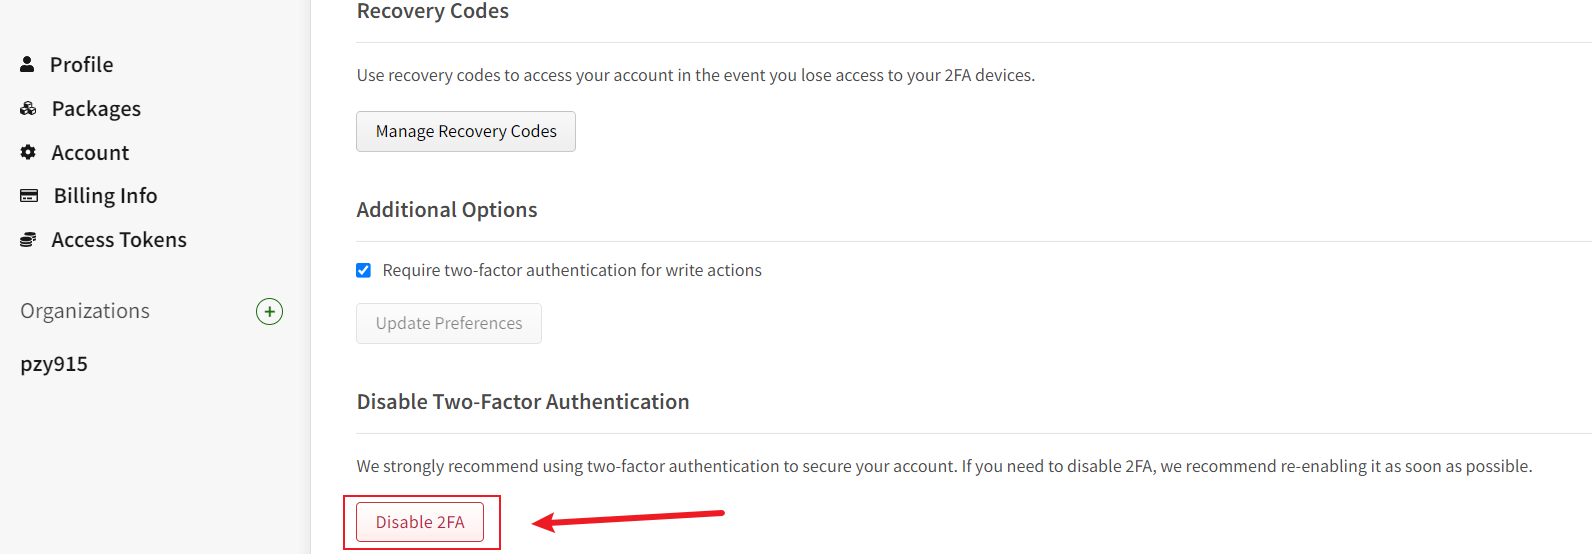The height and width of the screenshot is (554, 1592).
Task: Click the Organizations section heading
Action: [x=85, y=311]
